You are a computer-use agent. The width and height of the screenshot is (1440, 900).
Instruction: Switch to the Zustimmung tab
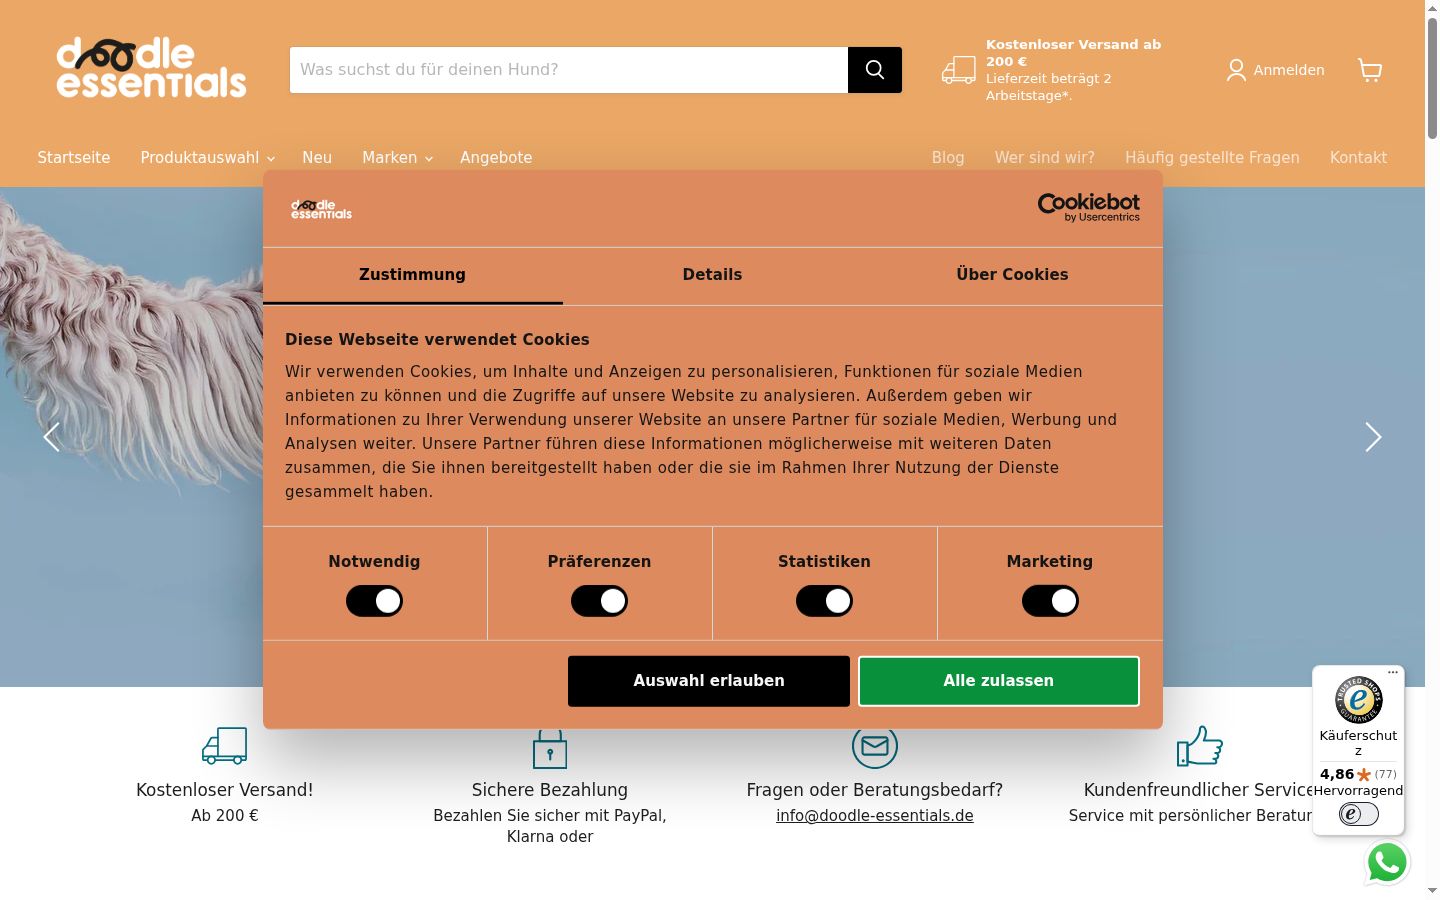point(413,275)
